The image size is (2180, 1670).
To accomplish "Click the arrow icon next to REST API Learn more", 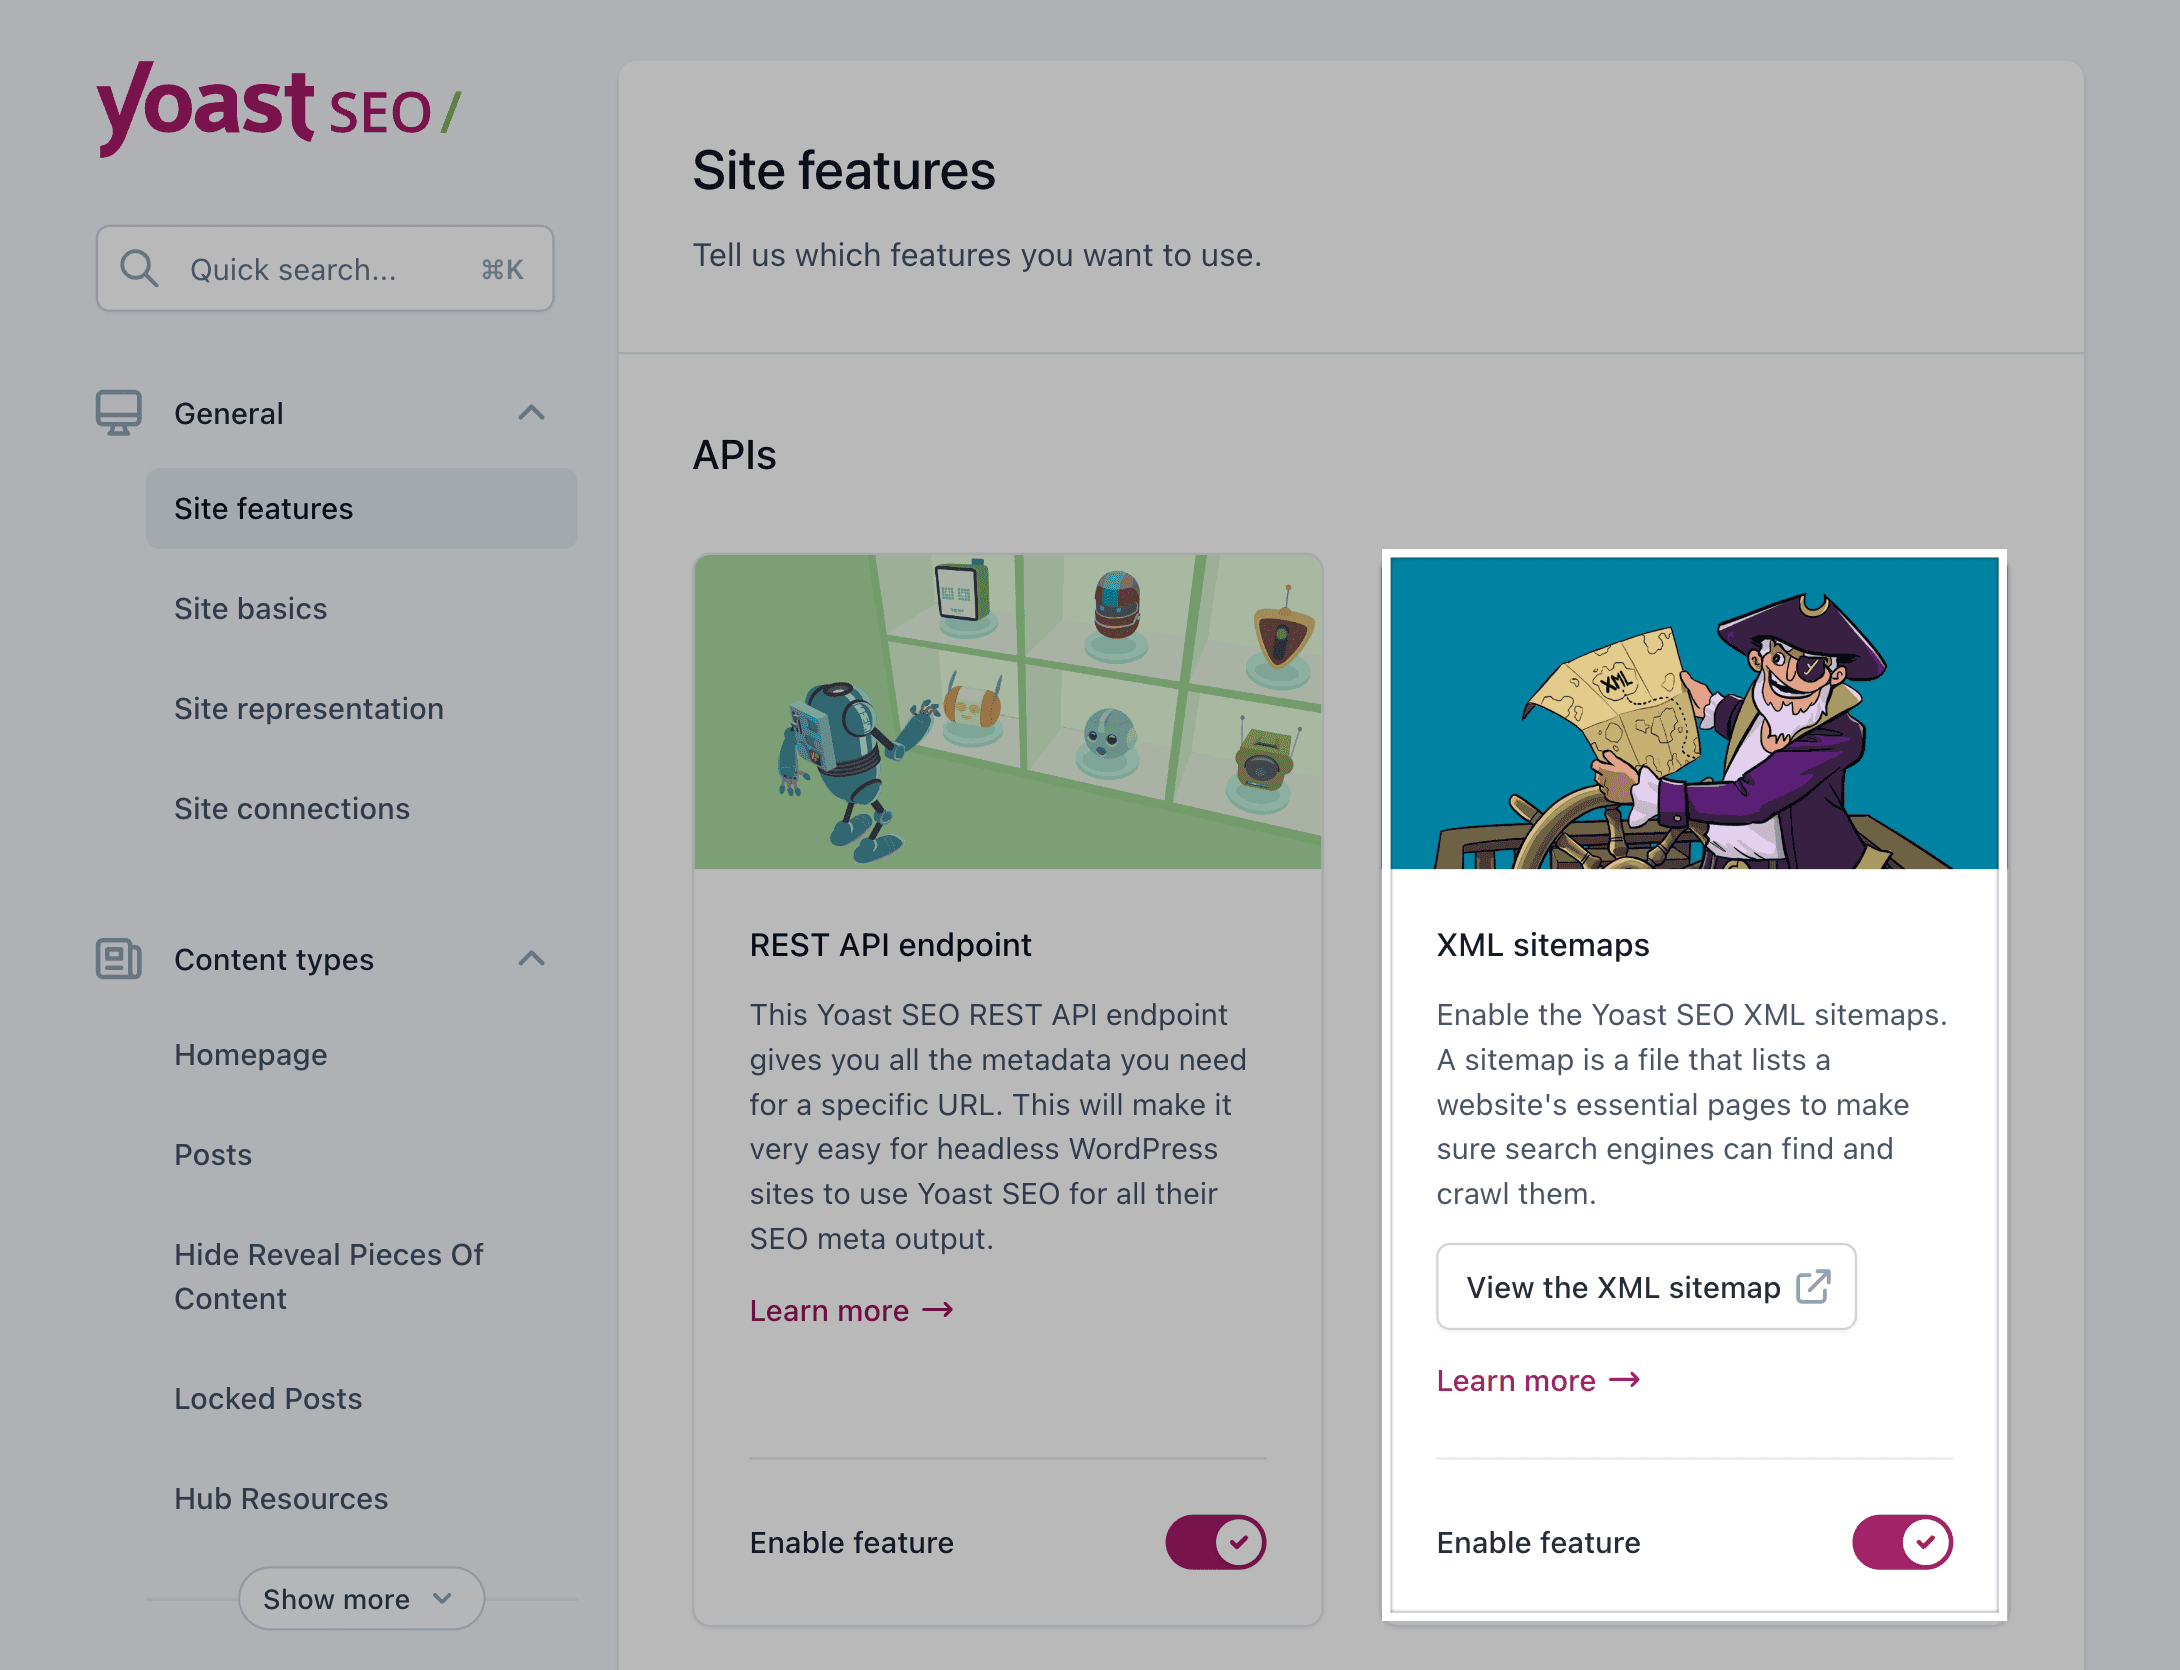I will (937, 1310).
